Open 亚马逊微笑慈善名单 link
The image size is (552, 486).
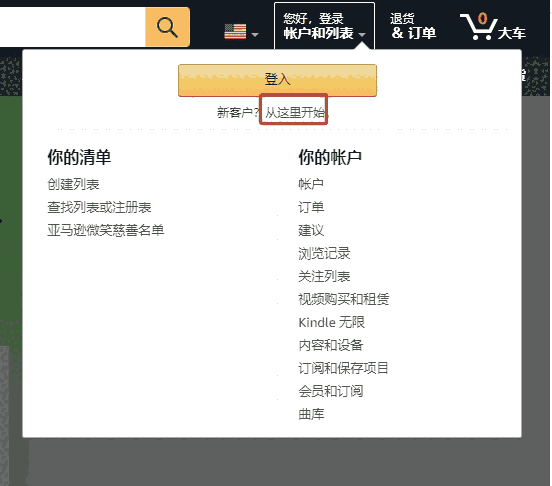pyautogui.click(x=106, y=230)
